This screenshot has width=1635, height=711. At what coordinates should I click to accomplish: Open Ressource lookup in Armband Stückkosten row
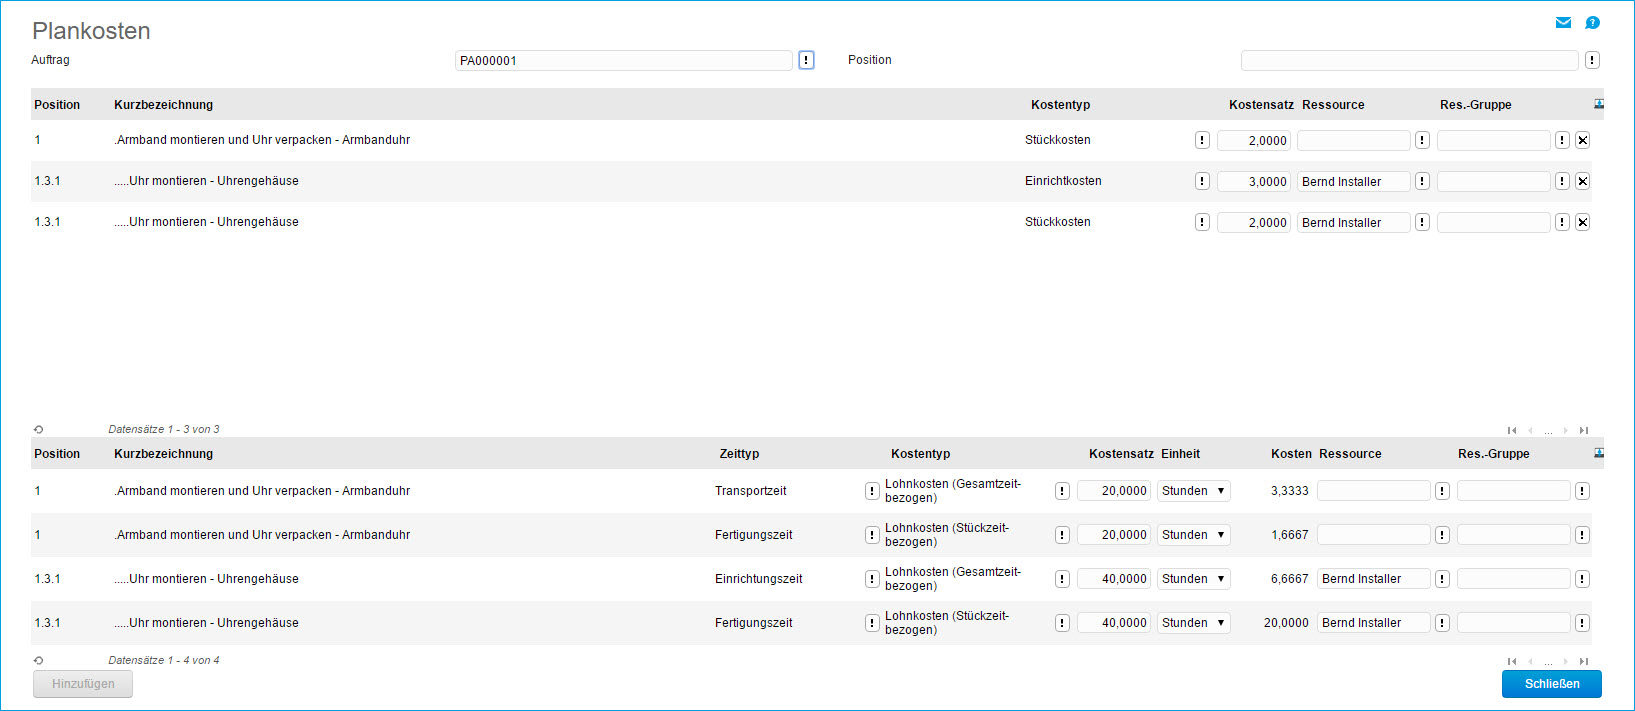pyautogui.click(x=1422, y=140)
